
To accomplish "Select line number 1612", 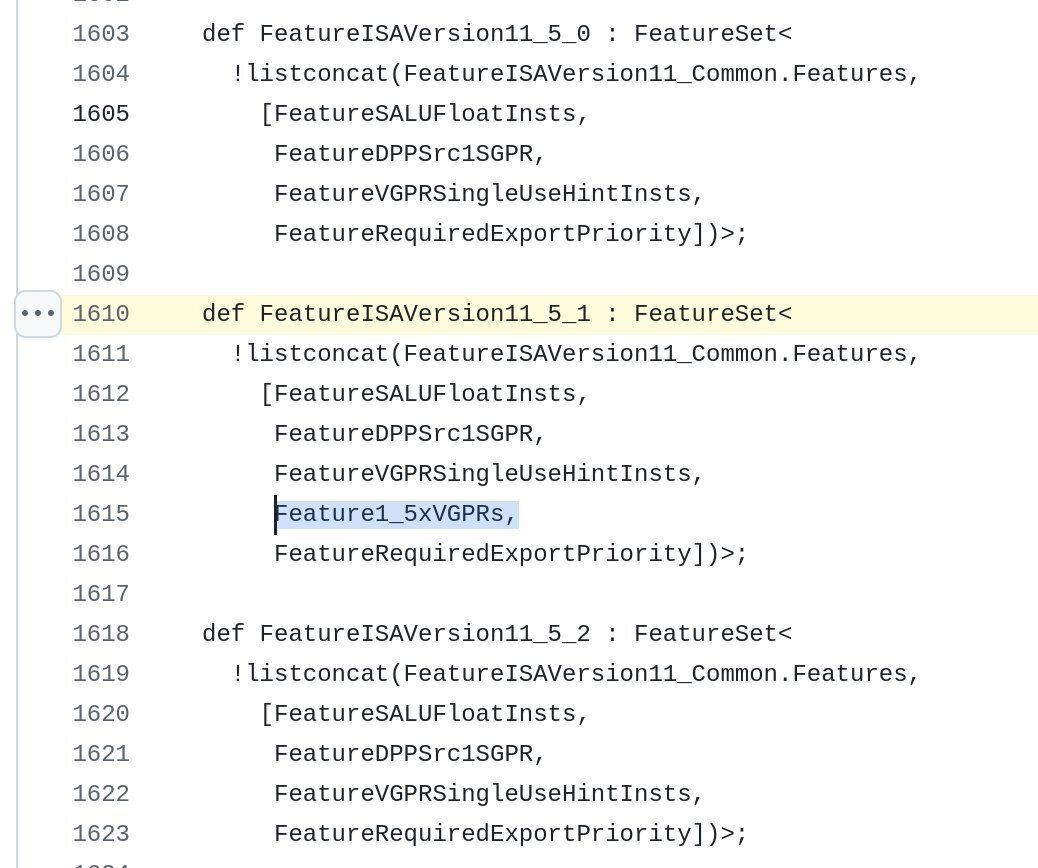I will coord(101,394).
